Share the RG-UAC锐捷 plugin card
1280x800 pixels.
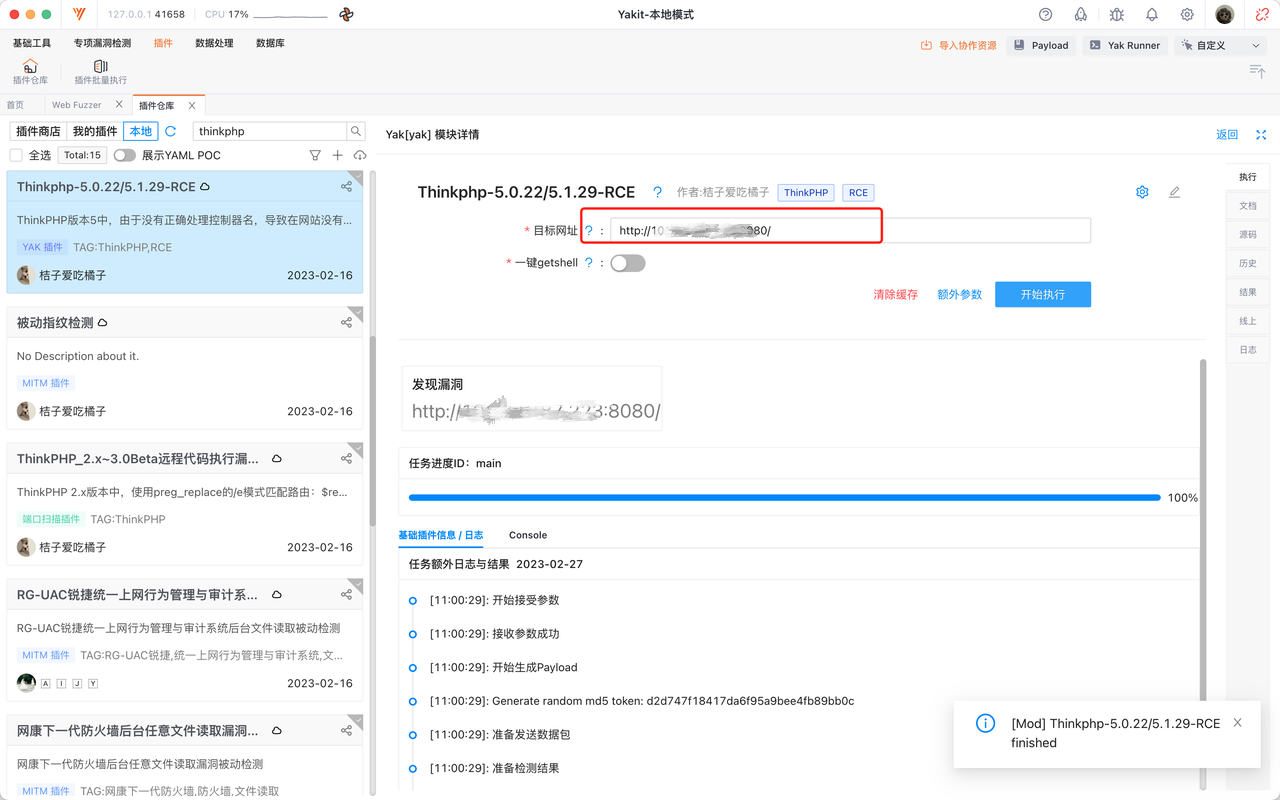pos(346,595)
